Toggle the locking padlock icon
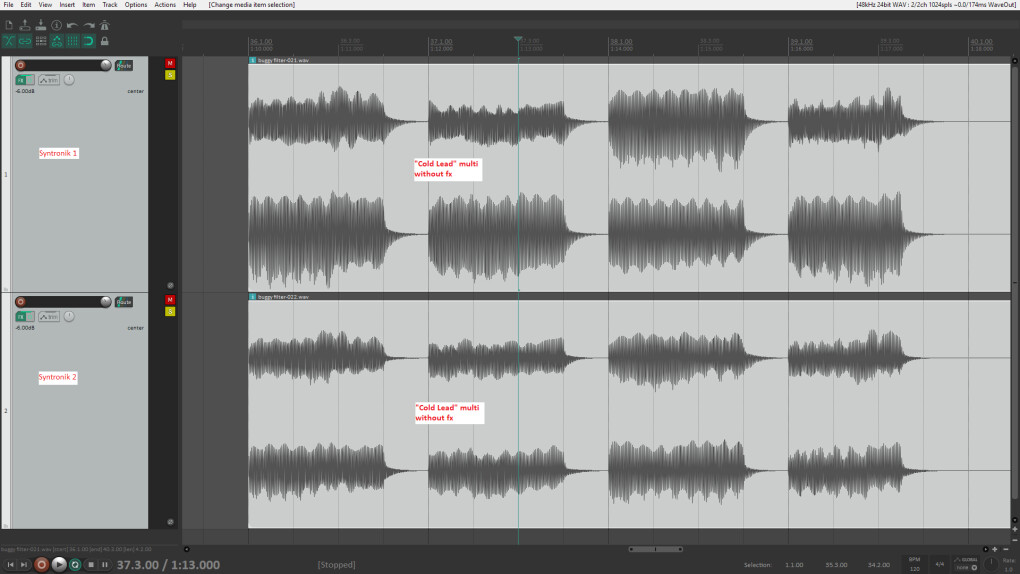The image size is (1020, 574). click(104, 41)
